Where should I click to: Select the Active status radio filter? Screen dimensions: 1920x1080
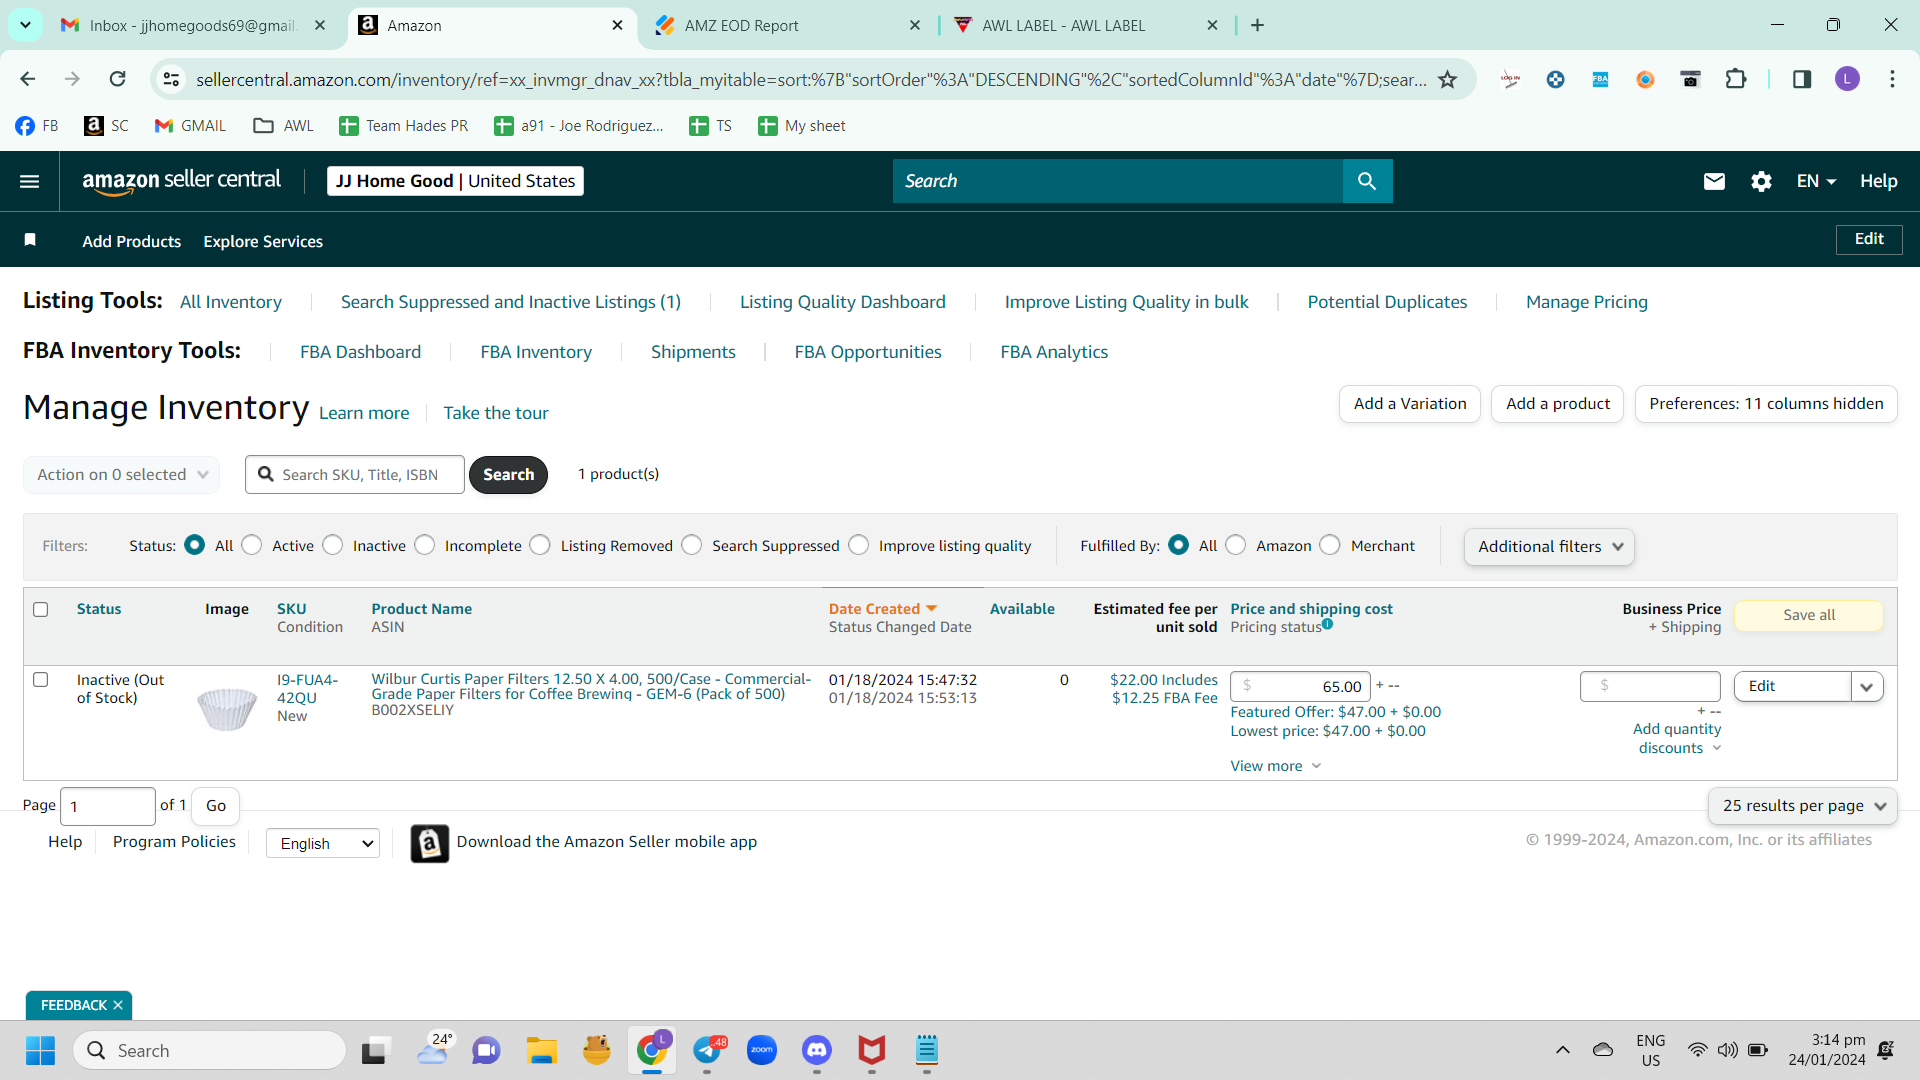pyautogui.click(x=252, y=545)
